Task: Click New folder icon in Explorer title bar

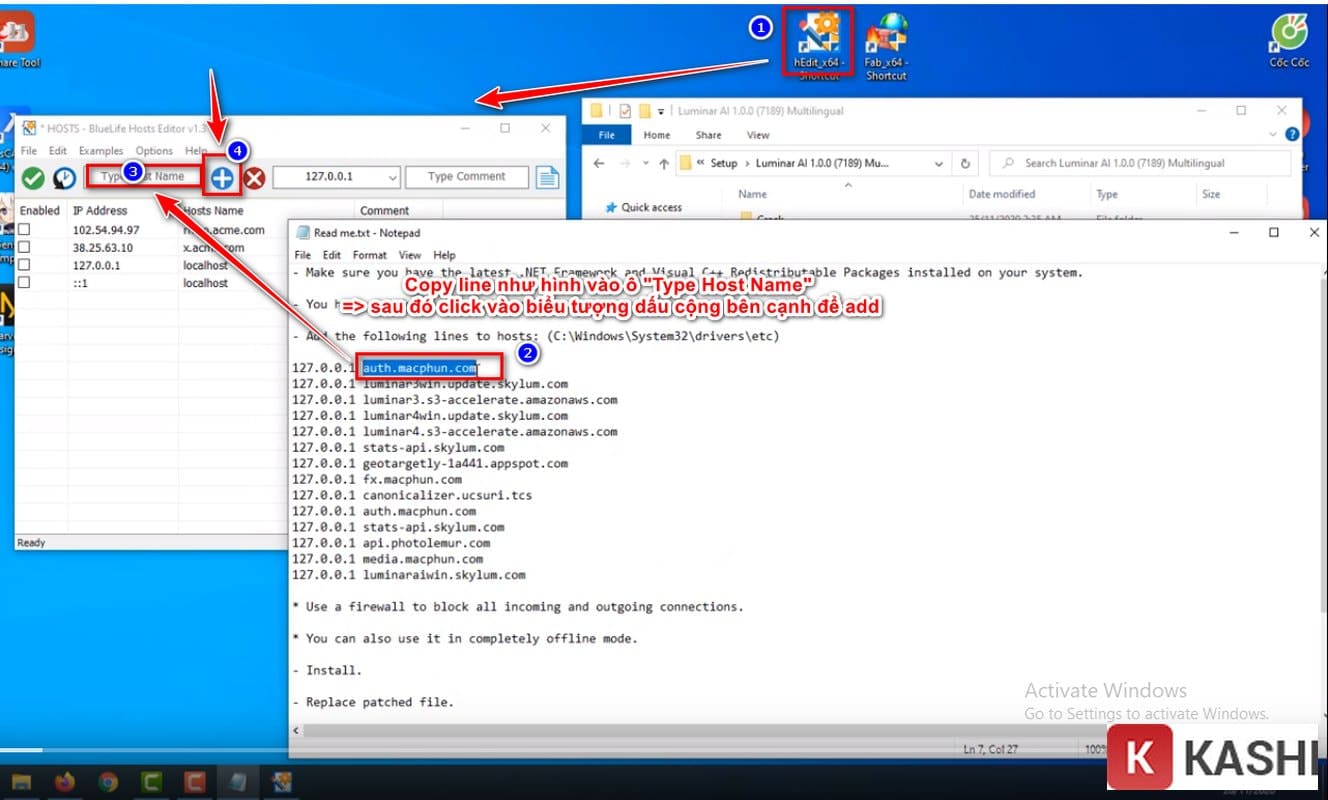Action: [x=646, y=111]
